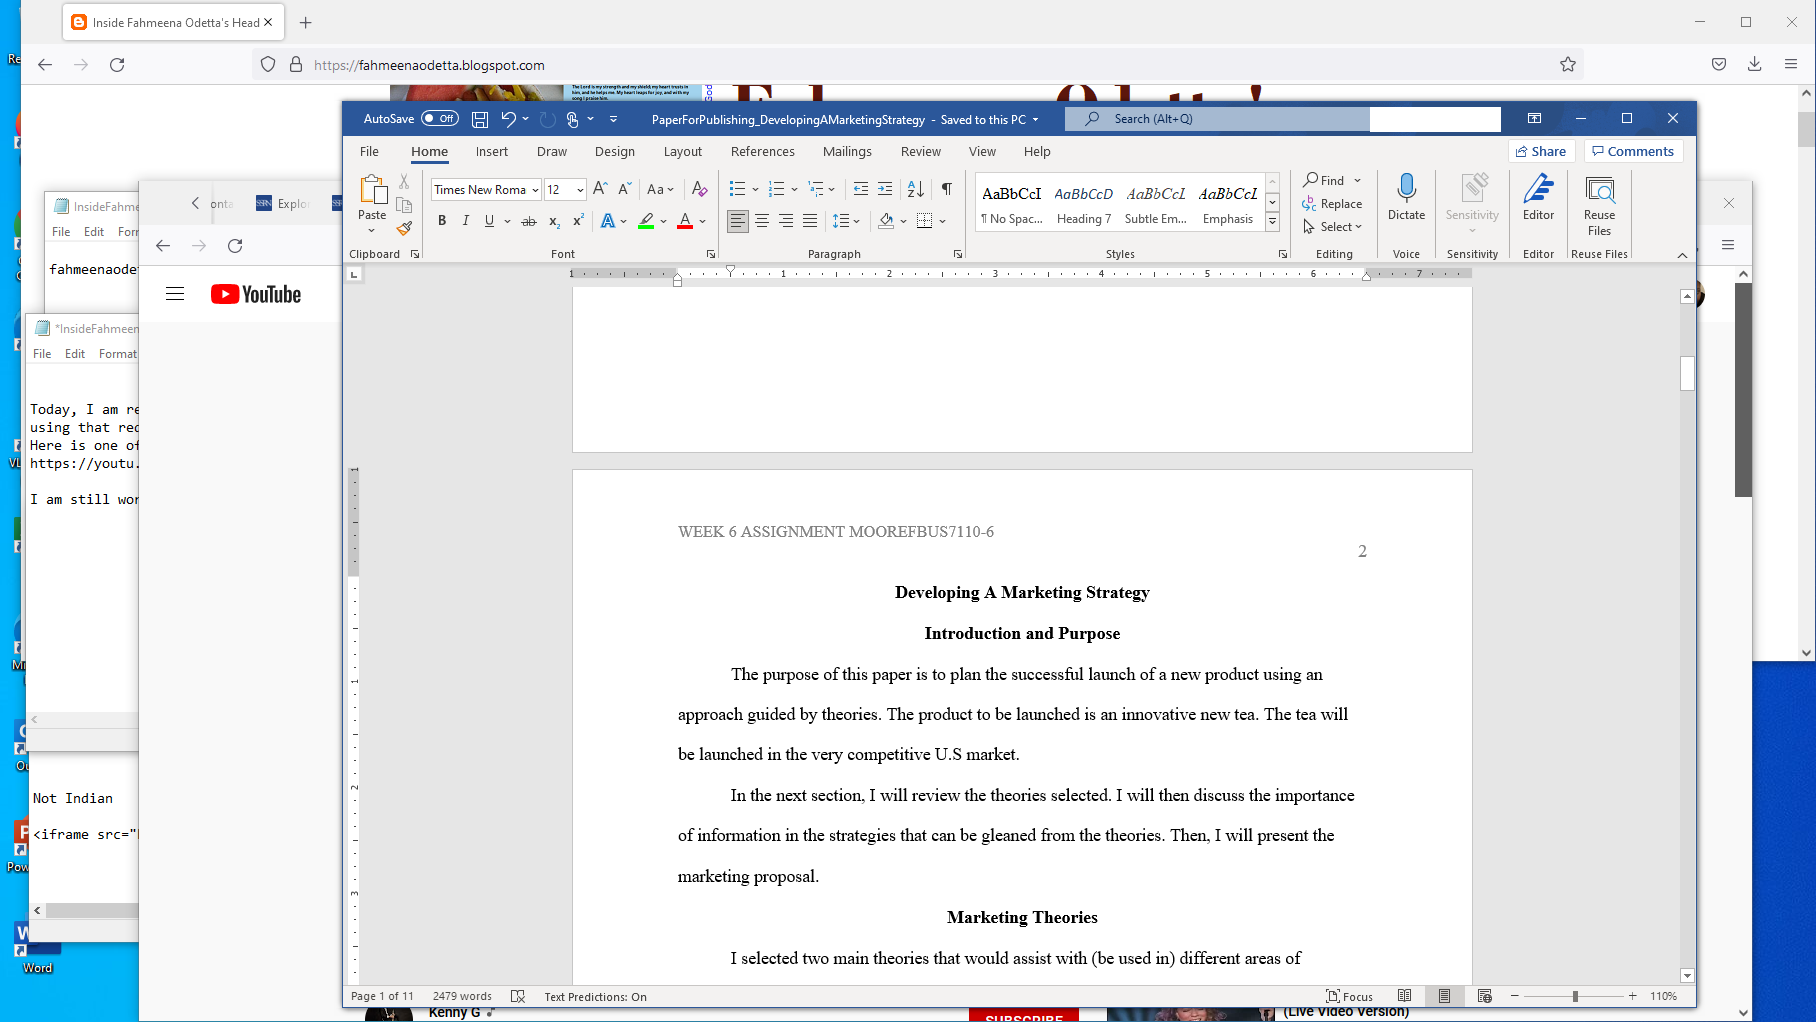Center-align the paragraph

click(762, 221)
